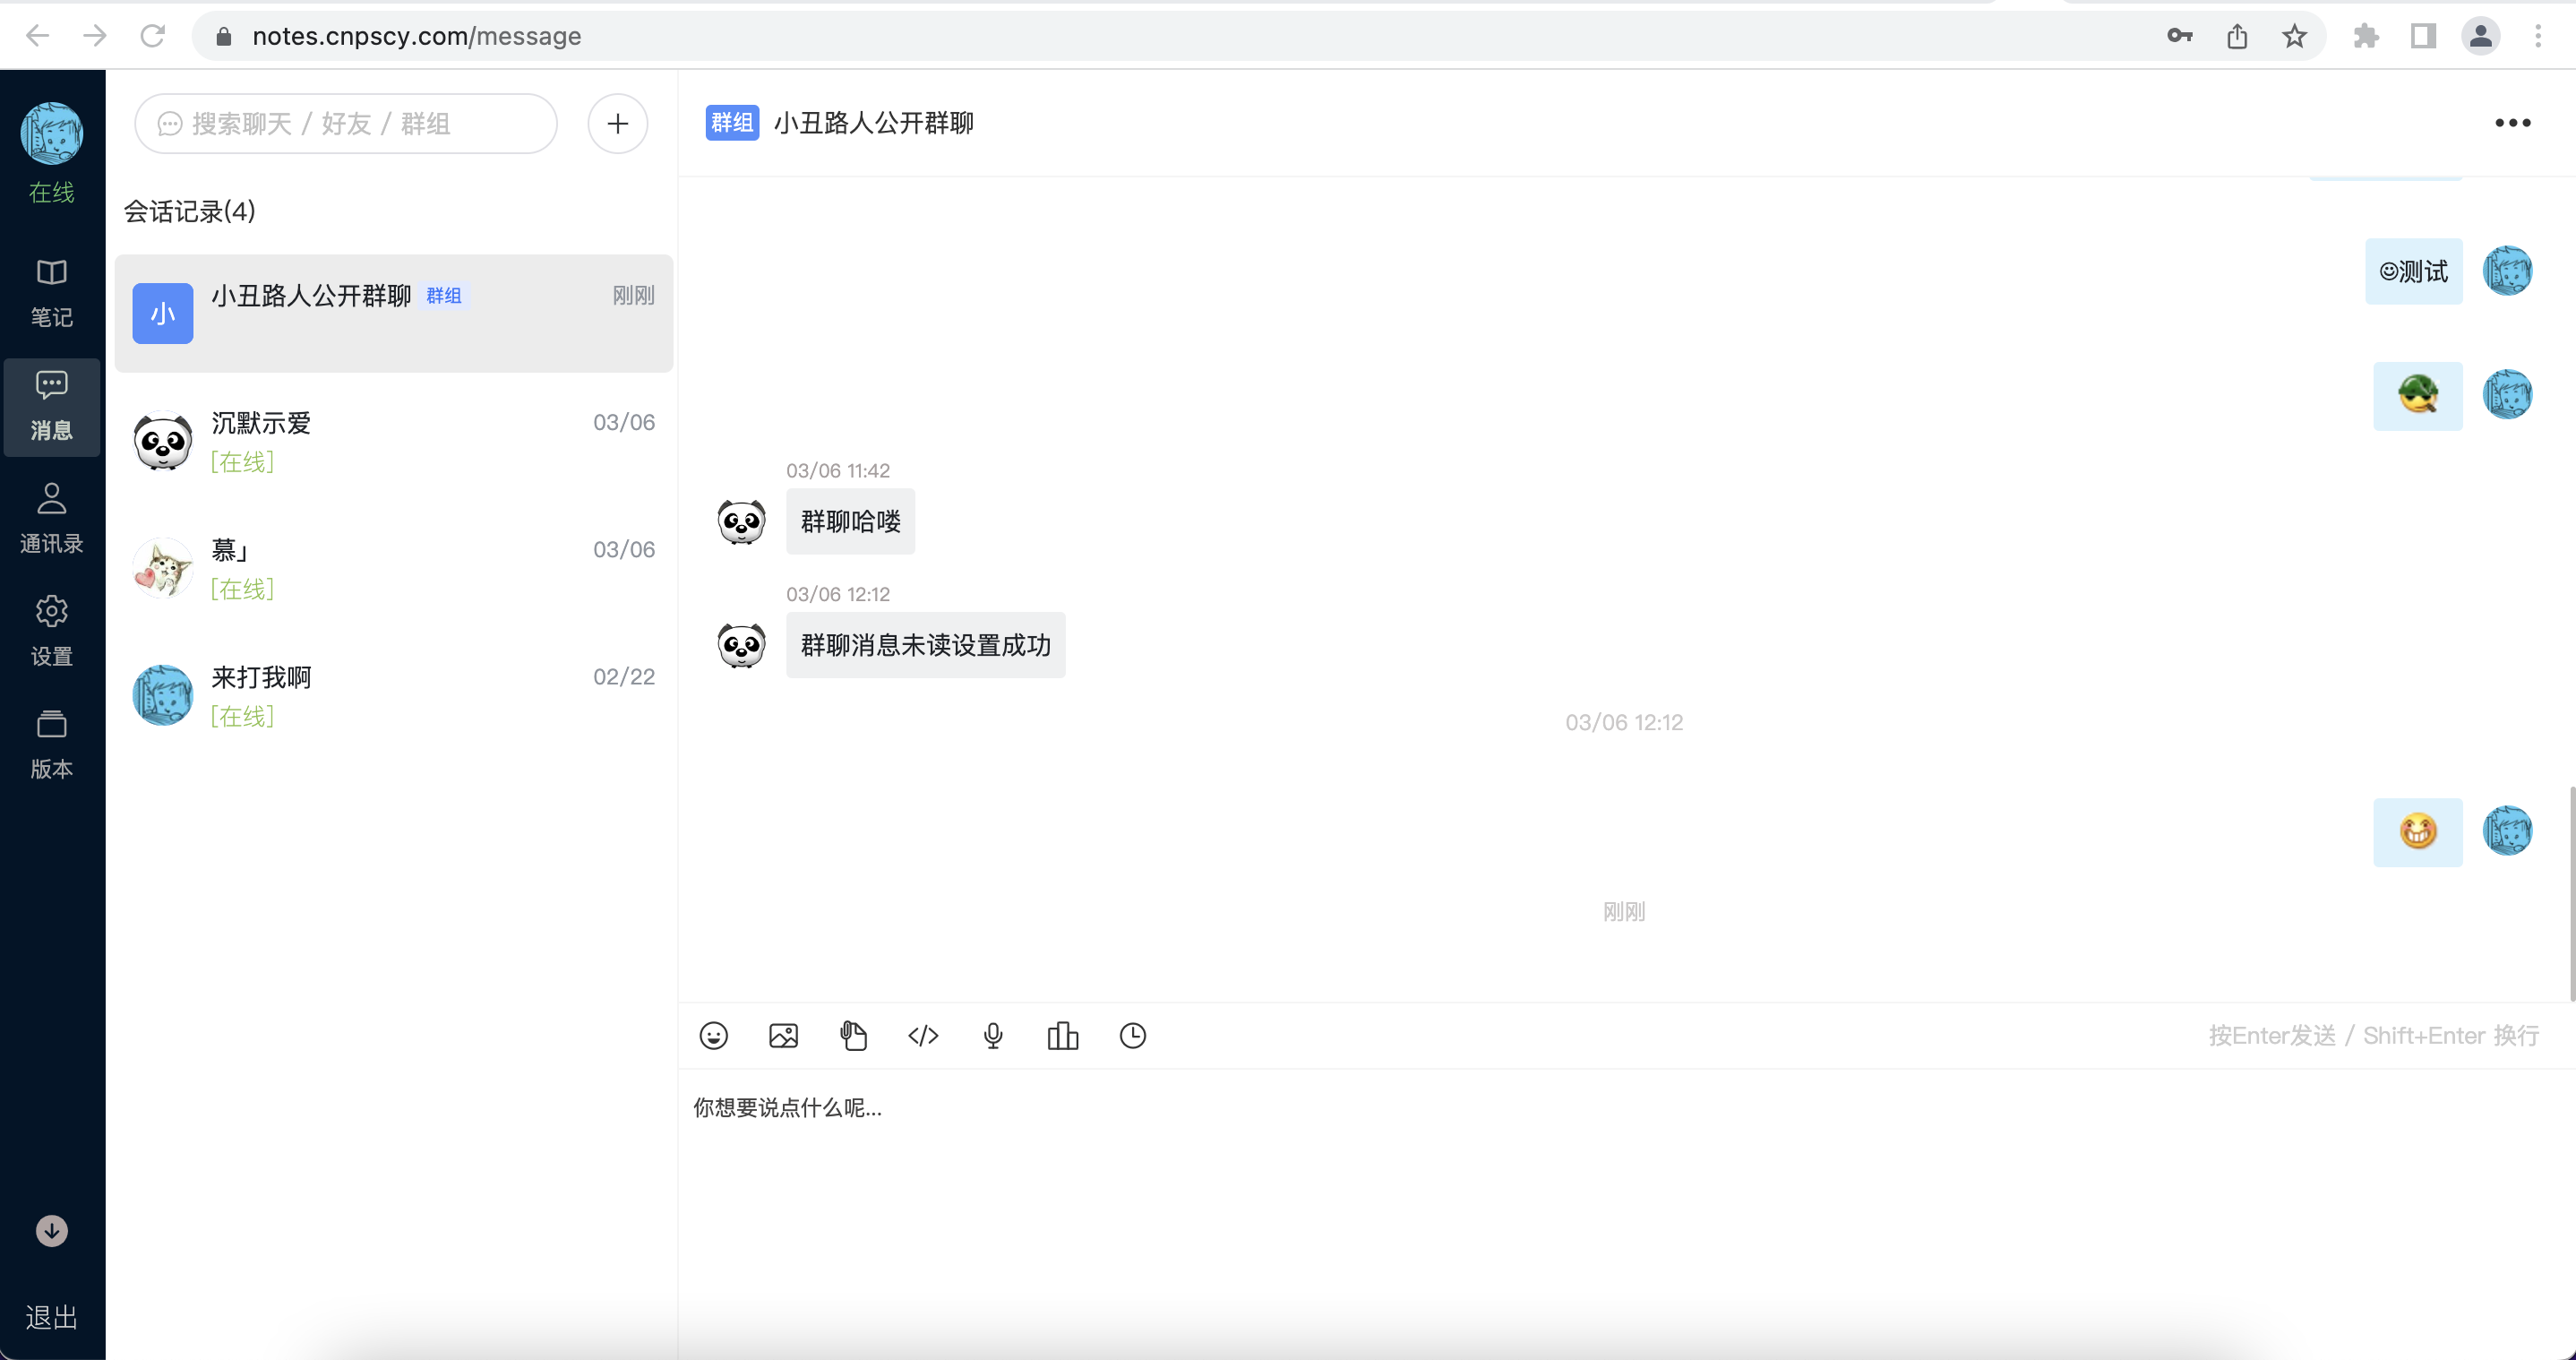Click the 会话记录(4) heading
Screen dimensions: 2576x1360
190,211
